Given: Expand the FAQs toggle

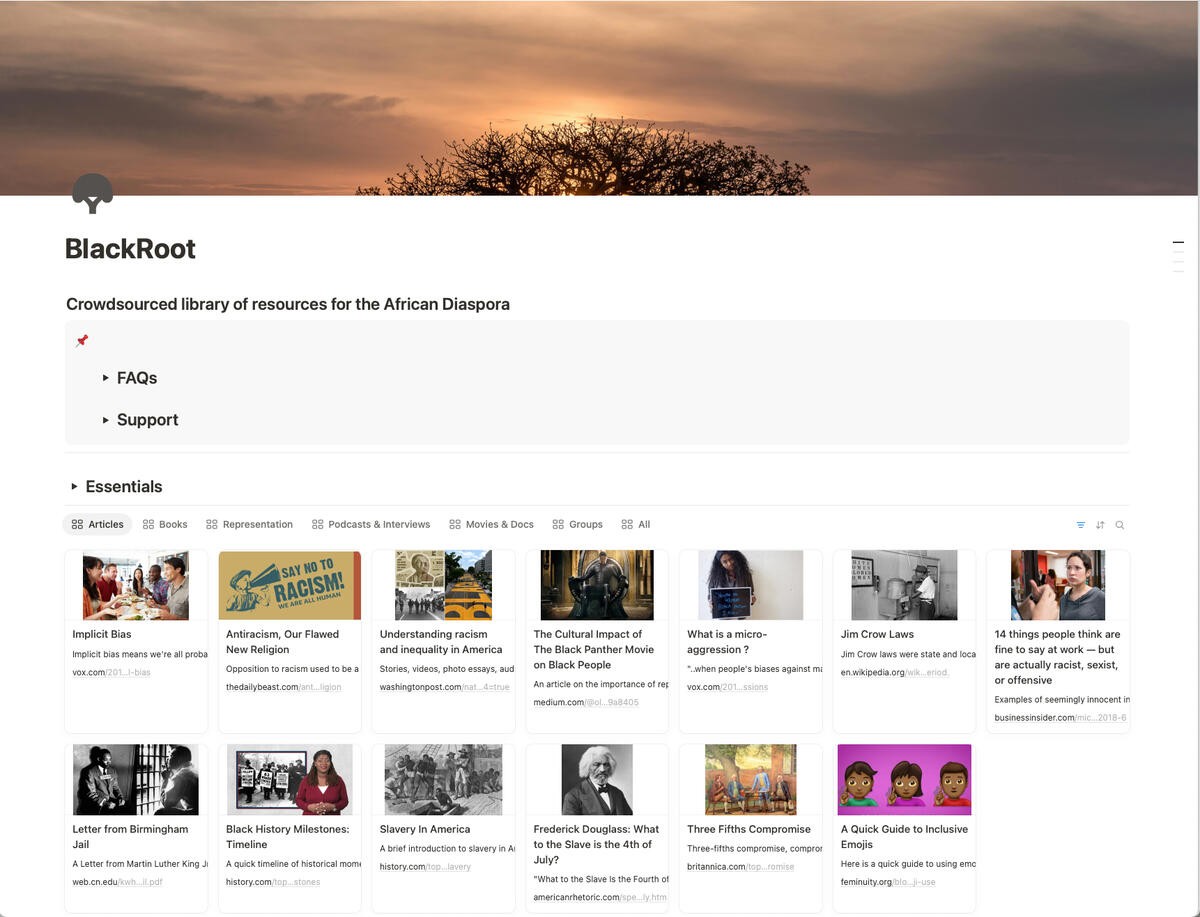Looking at the screenshot, I should [x=105, y=378].
